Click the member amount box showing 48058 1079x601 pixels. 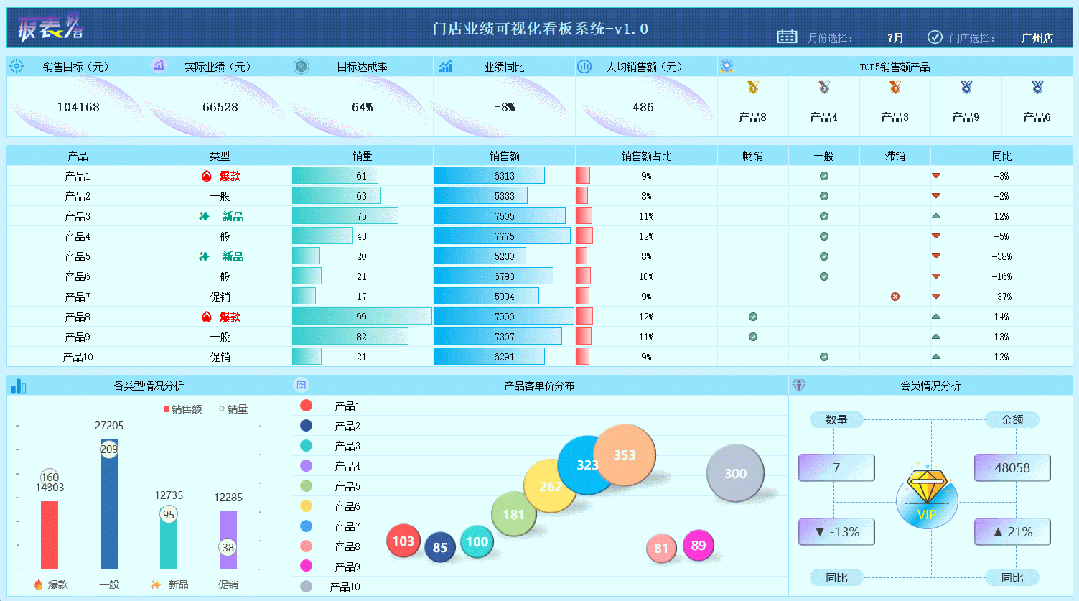tap(1012, 467)
